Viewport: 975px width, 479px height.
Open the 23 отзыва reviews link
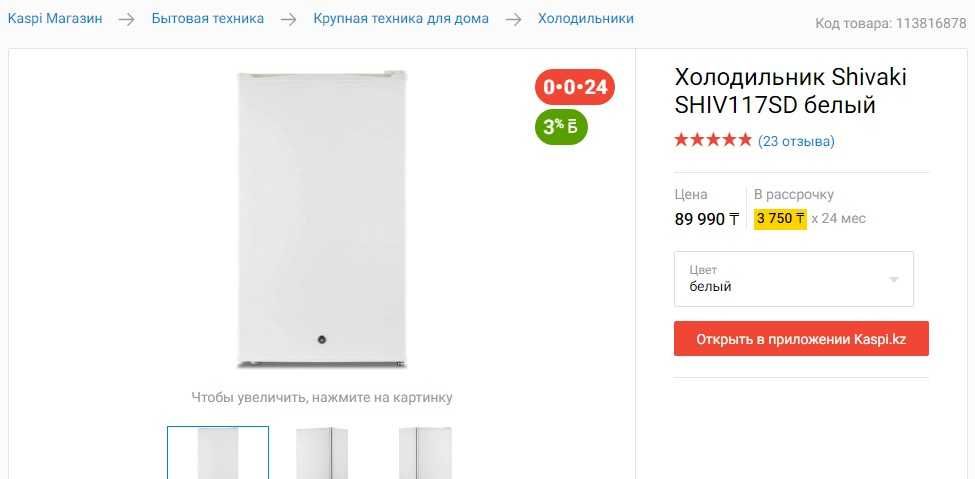[x=796, y=141]
